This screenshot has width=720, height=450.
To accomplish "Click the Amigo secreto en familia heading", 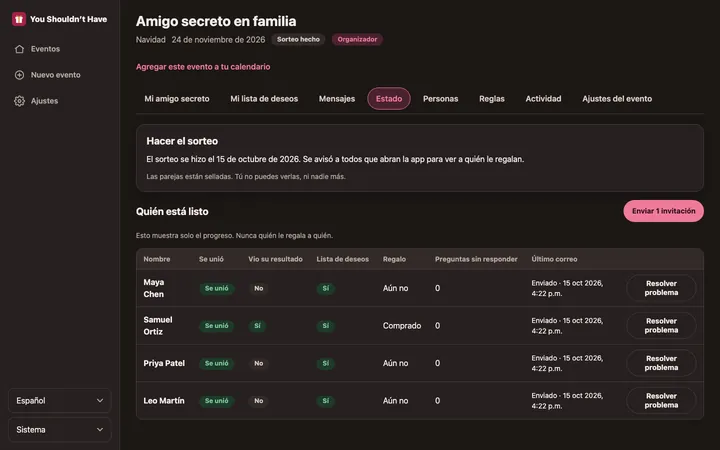I will tap(216, 21).
